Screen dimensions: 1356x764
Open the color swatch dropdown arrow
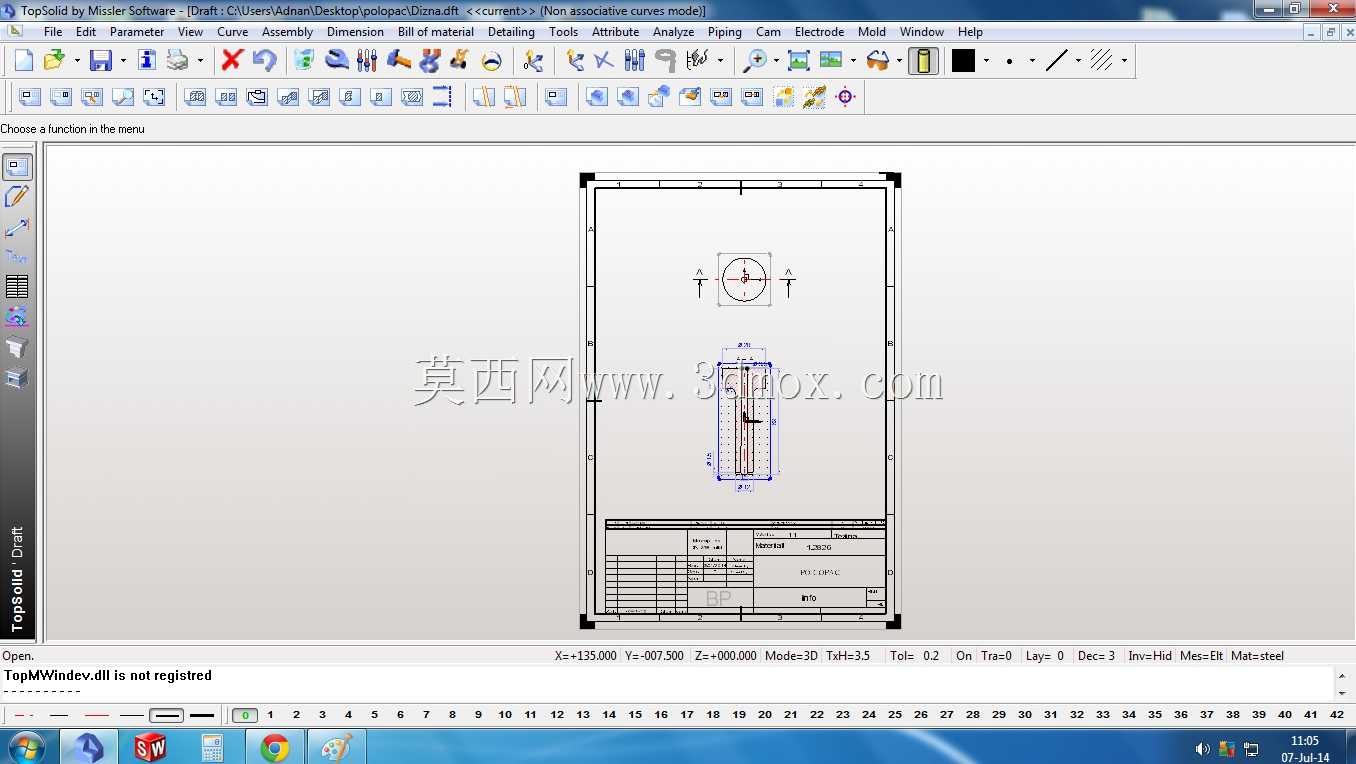(x=986, y=61)
